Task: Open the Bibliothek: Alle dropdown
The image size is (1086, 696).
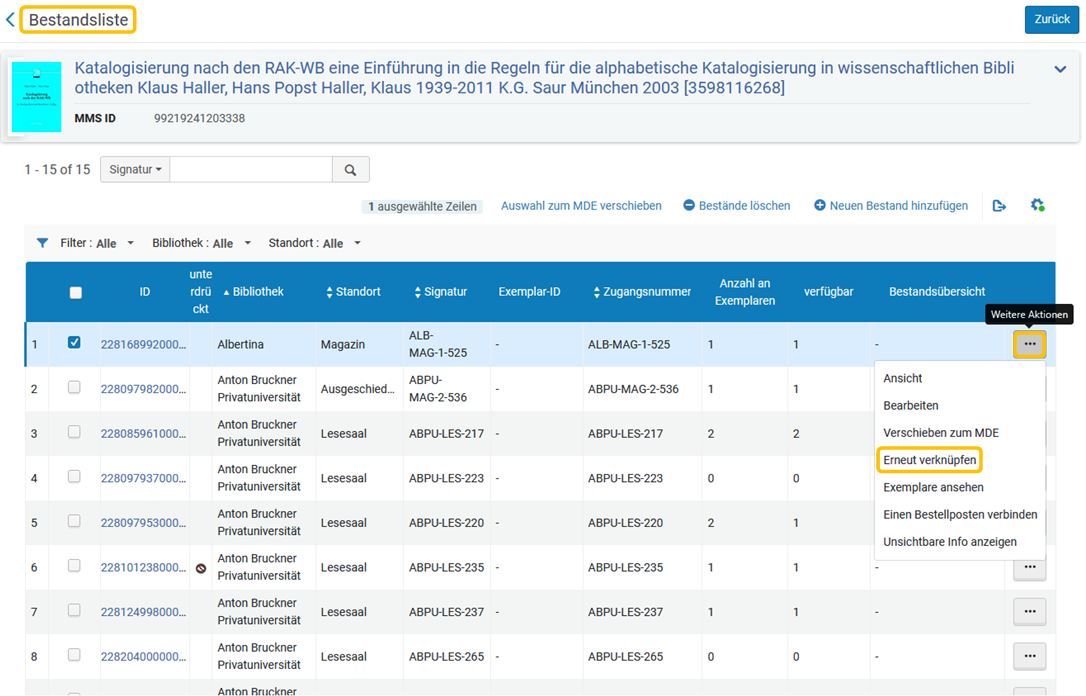Action: coord(202,243)
